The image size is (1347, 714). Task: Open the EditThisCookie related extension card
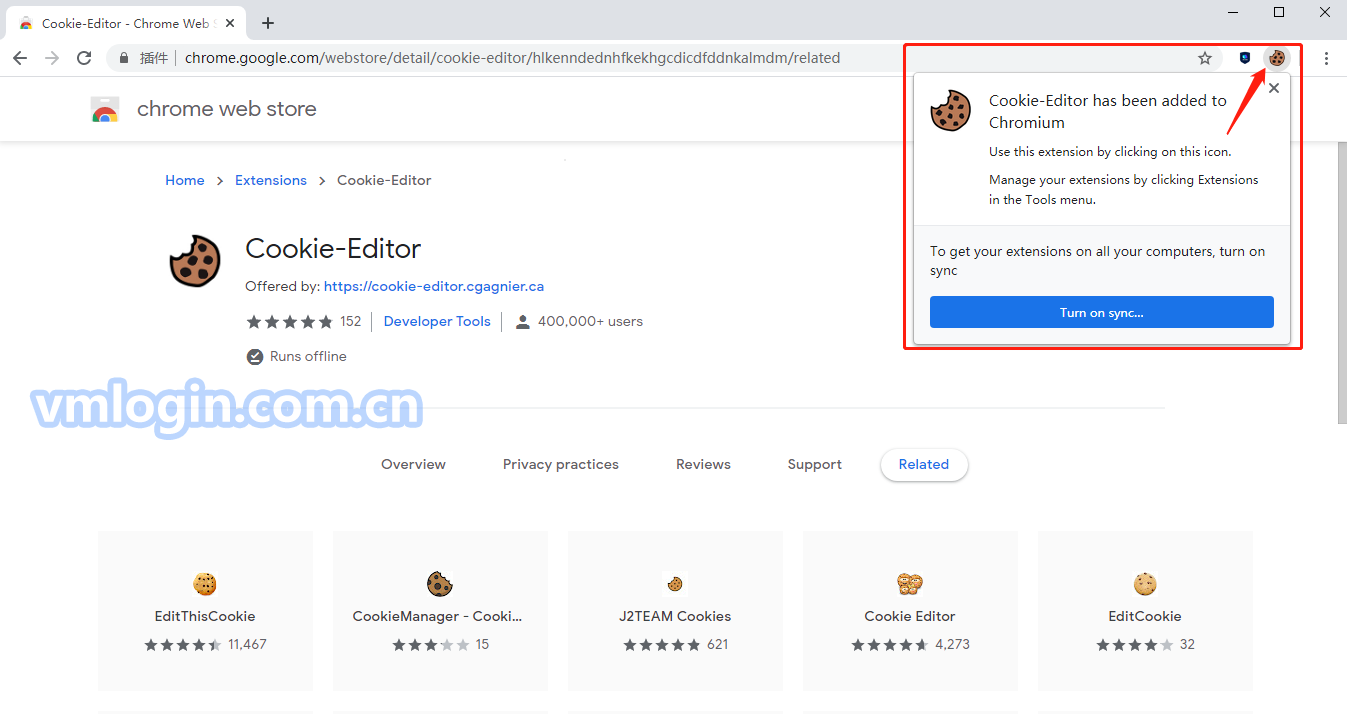tap(205, 610)
